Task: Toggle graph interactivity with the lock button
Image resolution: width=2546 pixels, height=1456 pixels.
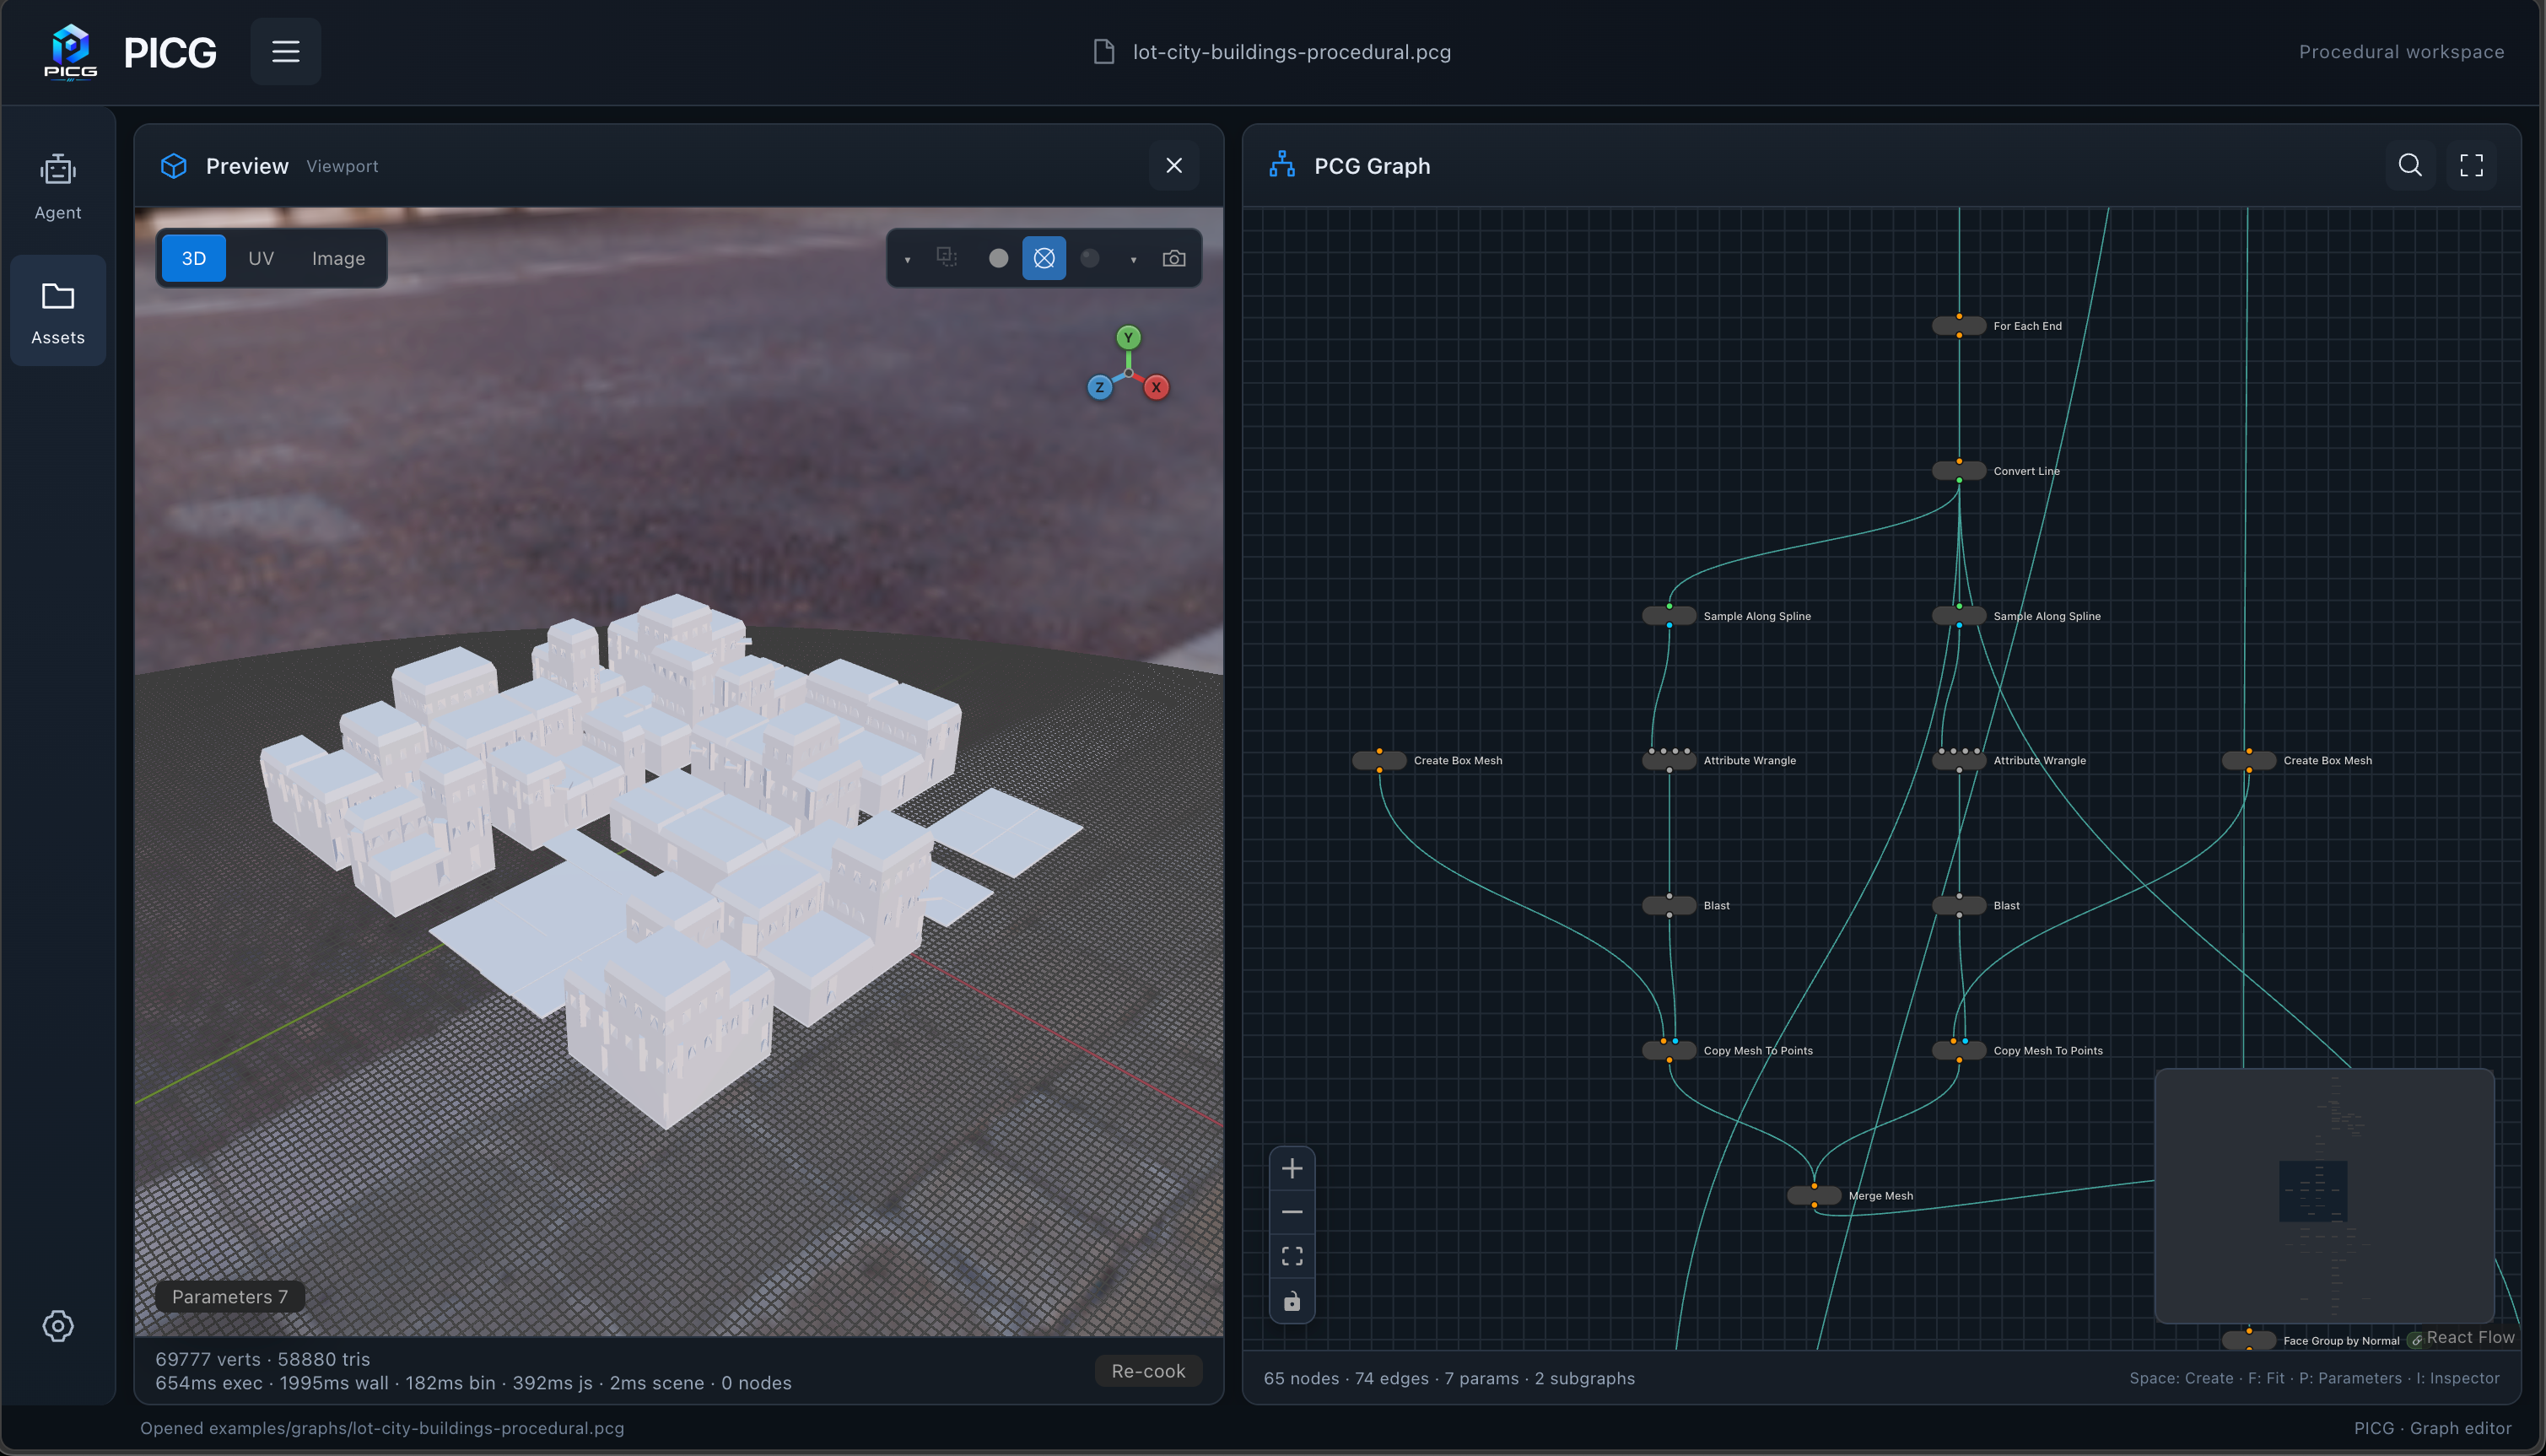Action: click(x=1292, y=1301)
